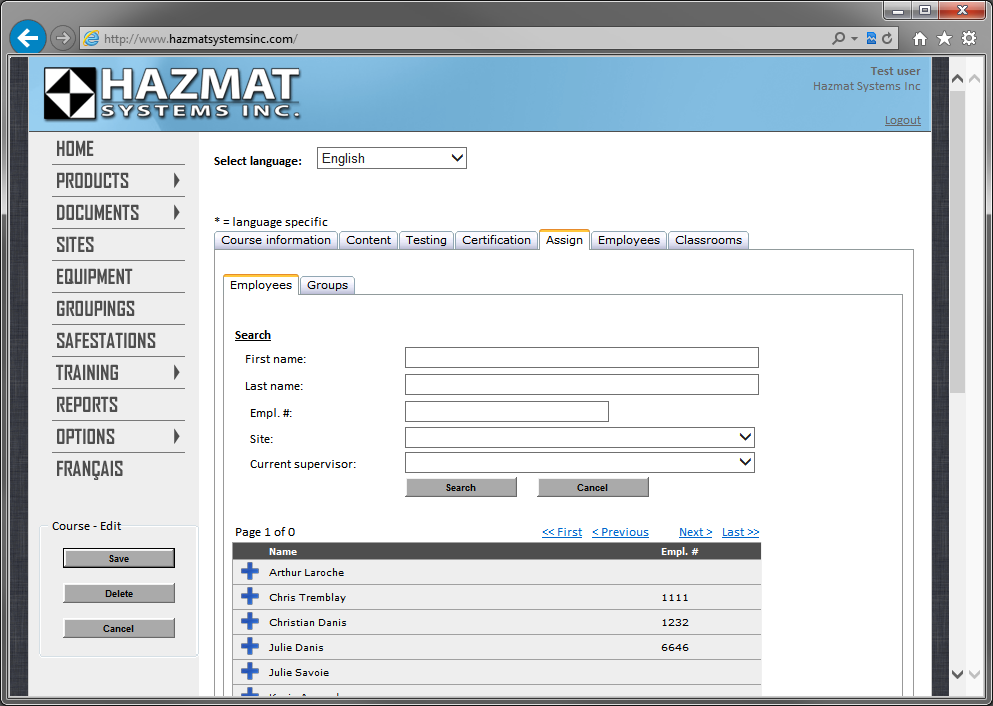993x706 pixels.
Task: Open the Reports menu item
Action: coord(87,405)
